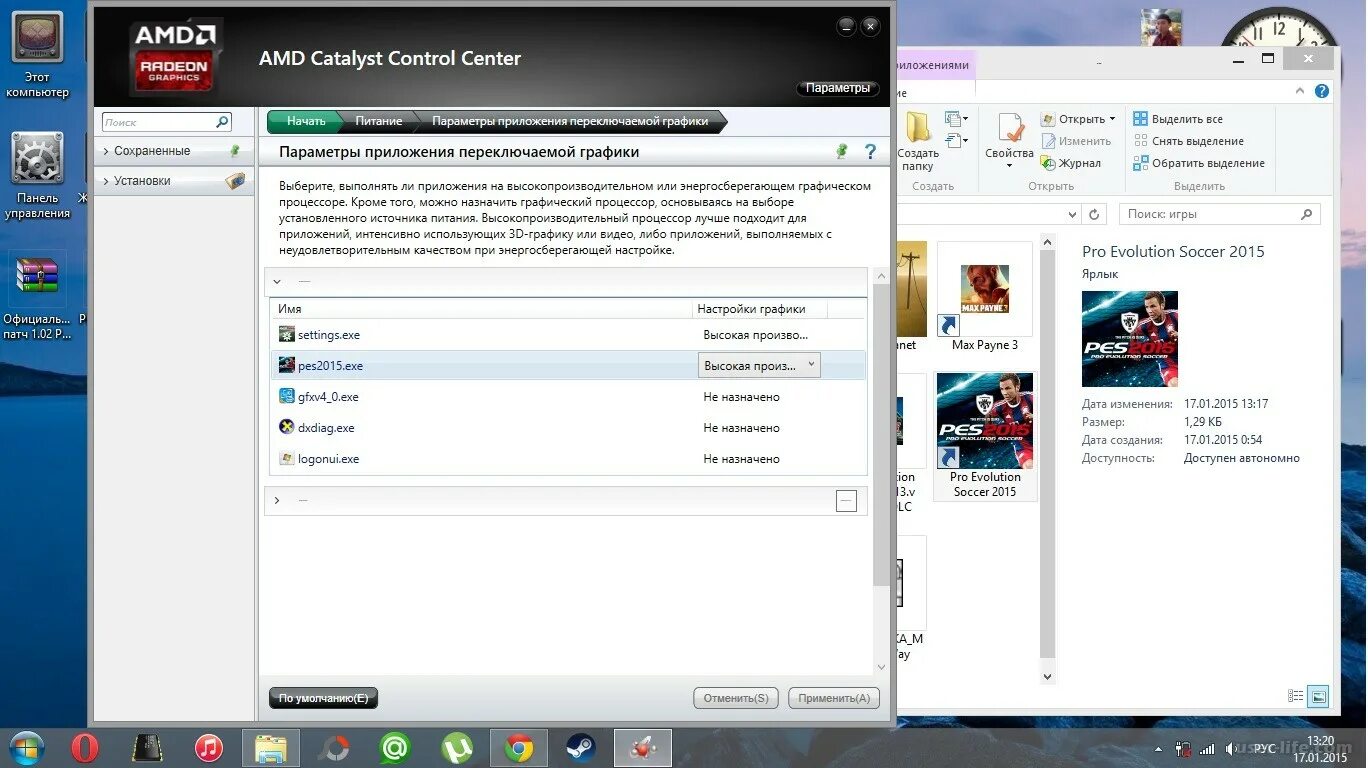Image resolution: width=1368 pixels, height=768 pixels.
Task: Click the dxdiag.exe application icon
Action: coord(287,427)
